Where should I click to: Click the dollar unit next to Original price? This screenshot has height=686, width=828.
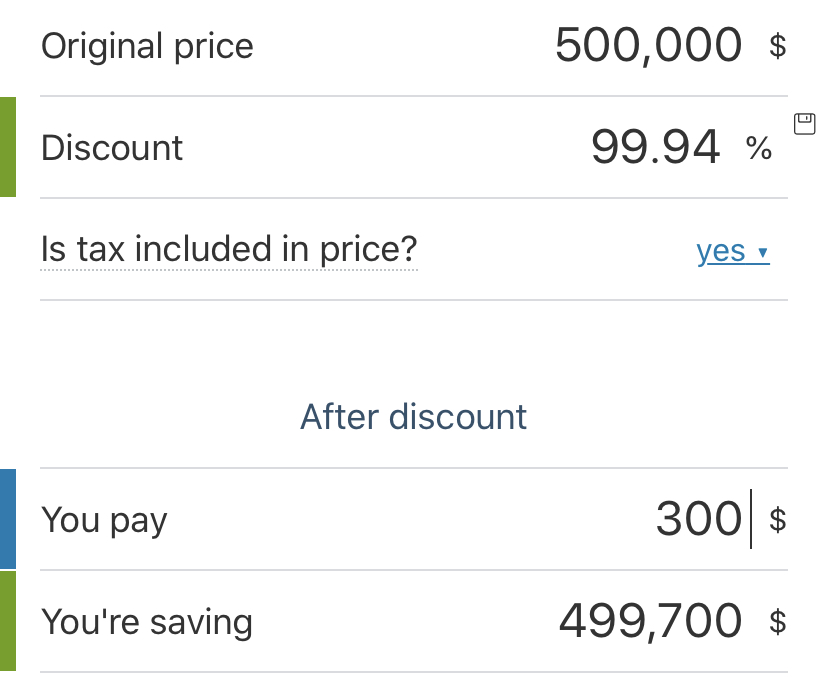click(777, 46)
